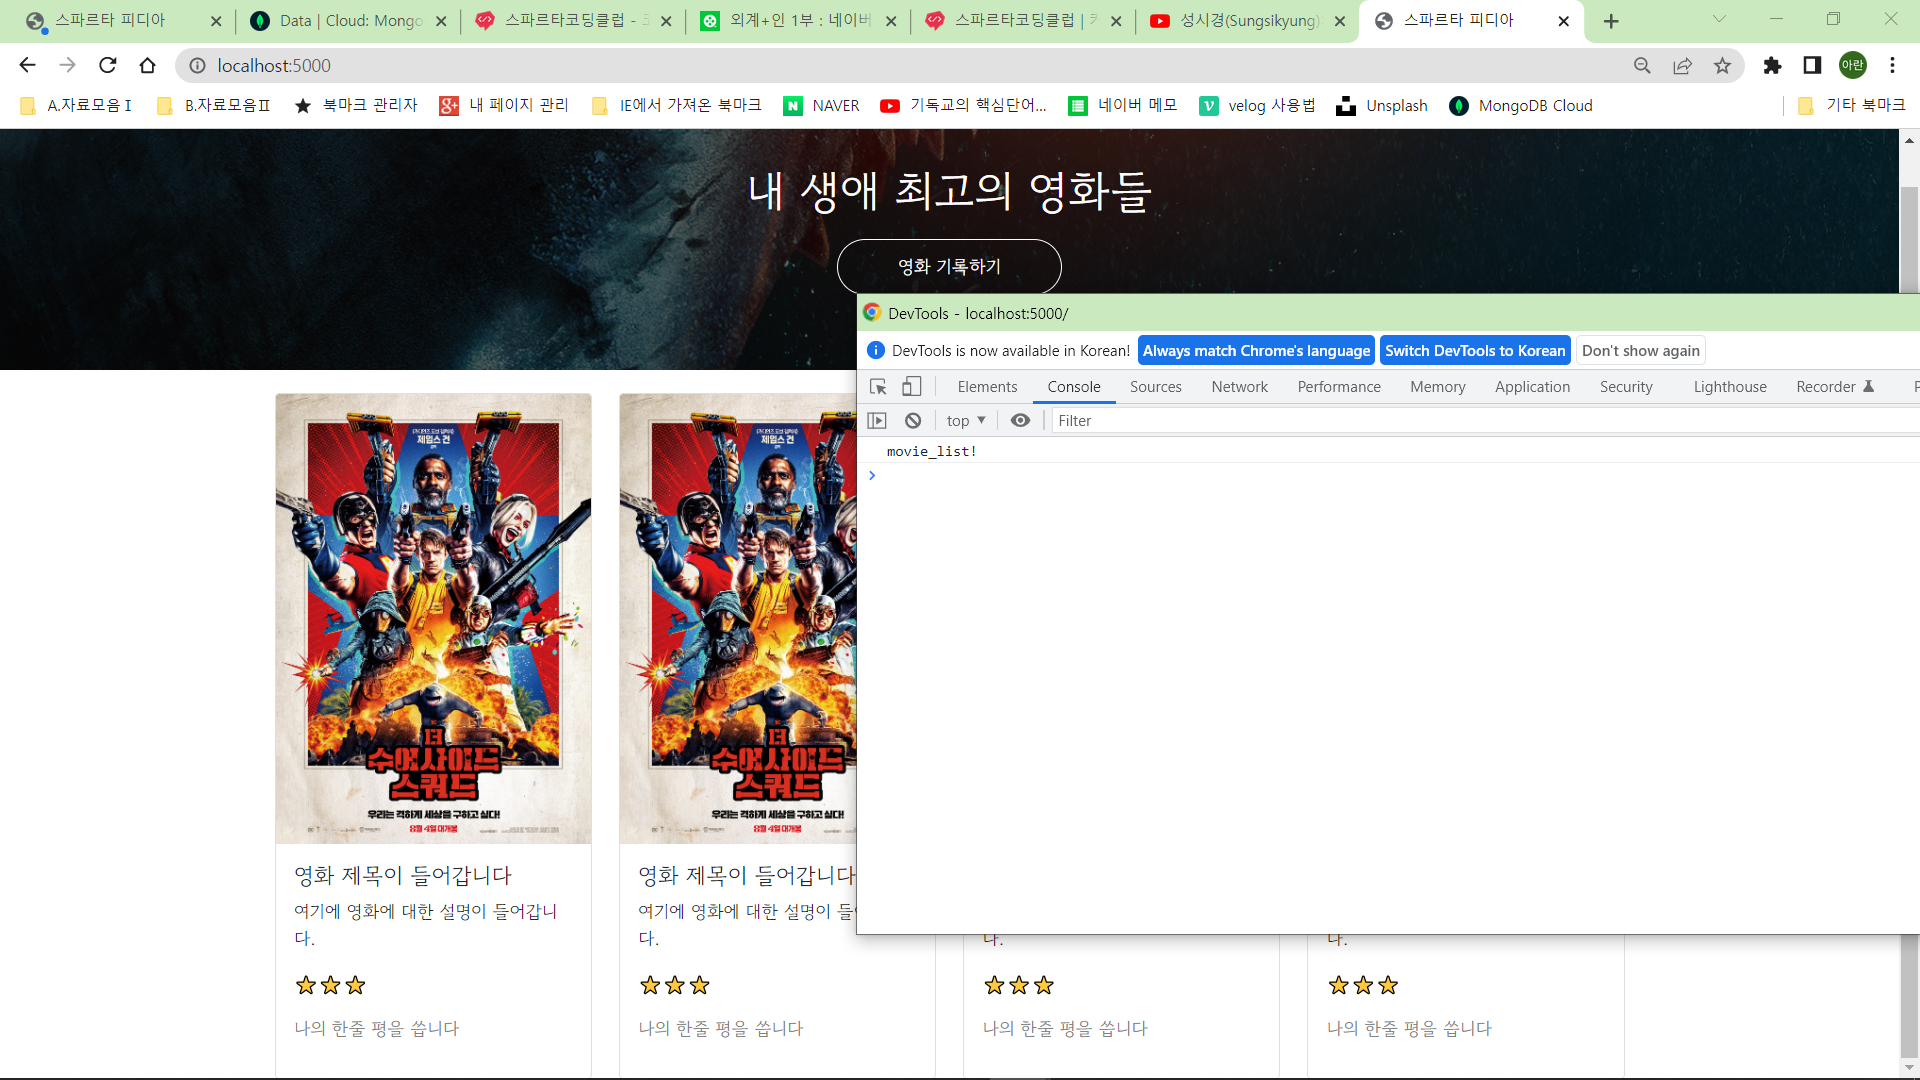Screen dimensions: 1920x1080
Task: Close the Data | Cloud: MongoDB tab
Action: coord(441,21)
